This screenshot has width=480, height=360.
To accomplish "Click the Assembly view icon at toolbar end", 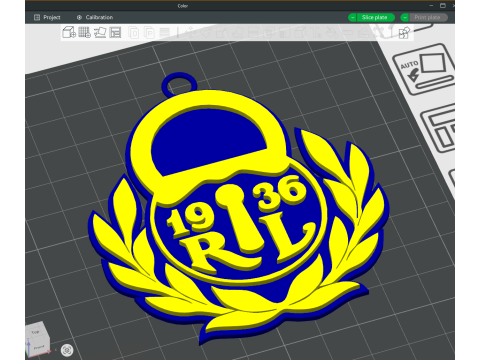I will (404, 33).
